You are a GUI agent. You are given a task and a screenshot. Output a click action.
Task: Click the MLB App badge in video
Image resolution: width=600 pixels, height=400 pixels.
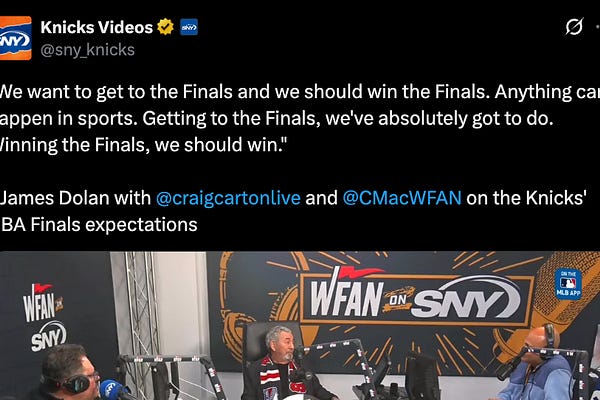coord(568,284)
